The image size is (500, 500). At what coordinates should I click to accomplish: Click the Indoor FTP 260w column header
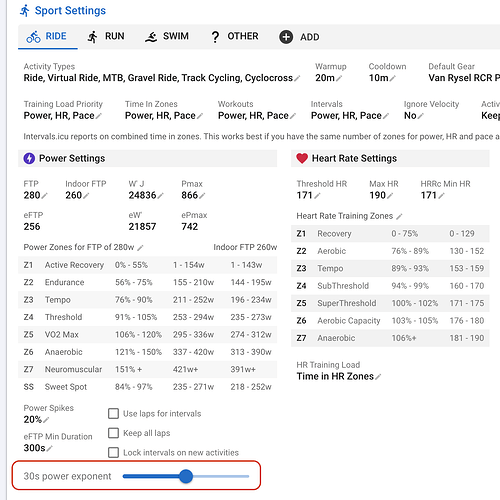(245, 247)
